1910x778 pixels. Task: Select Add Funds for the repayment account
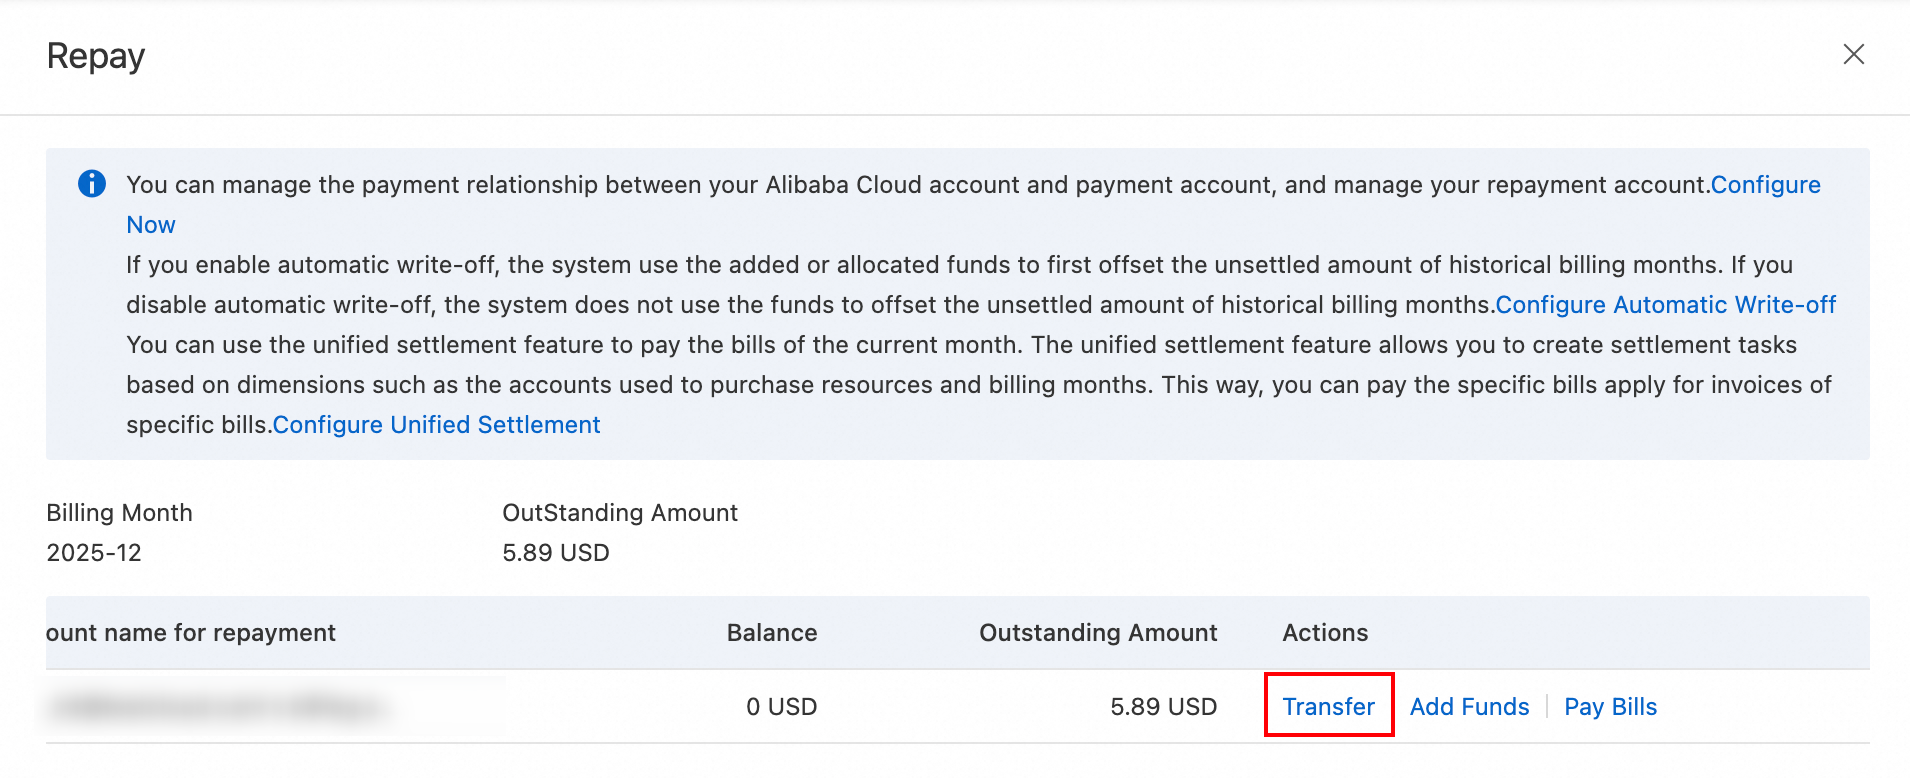(1469, 707)
